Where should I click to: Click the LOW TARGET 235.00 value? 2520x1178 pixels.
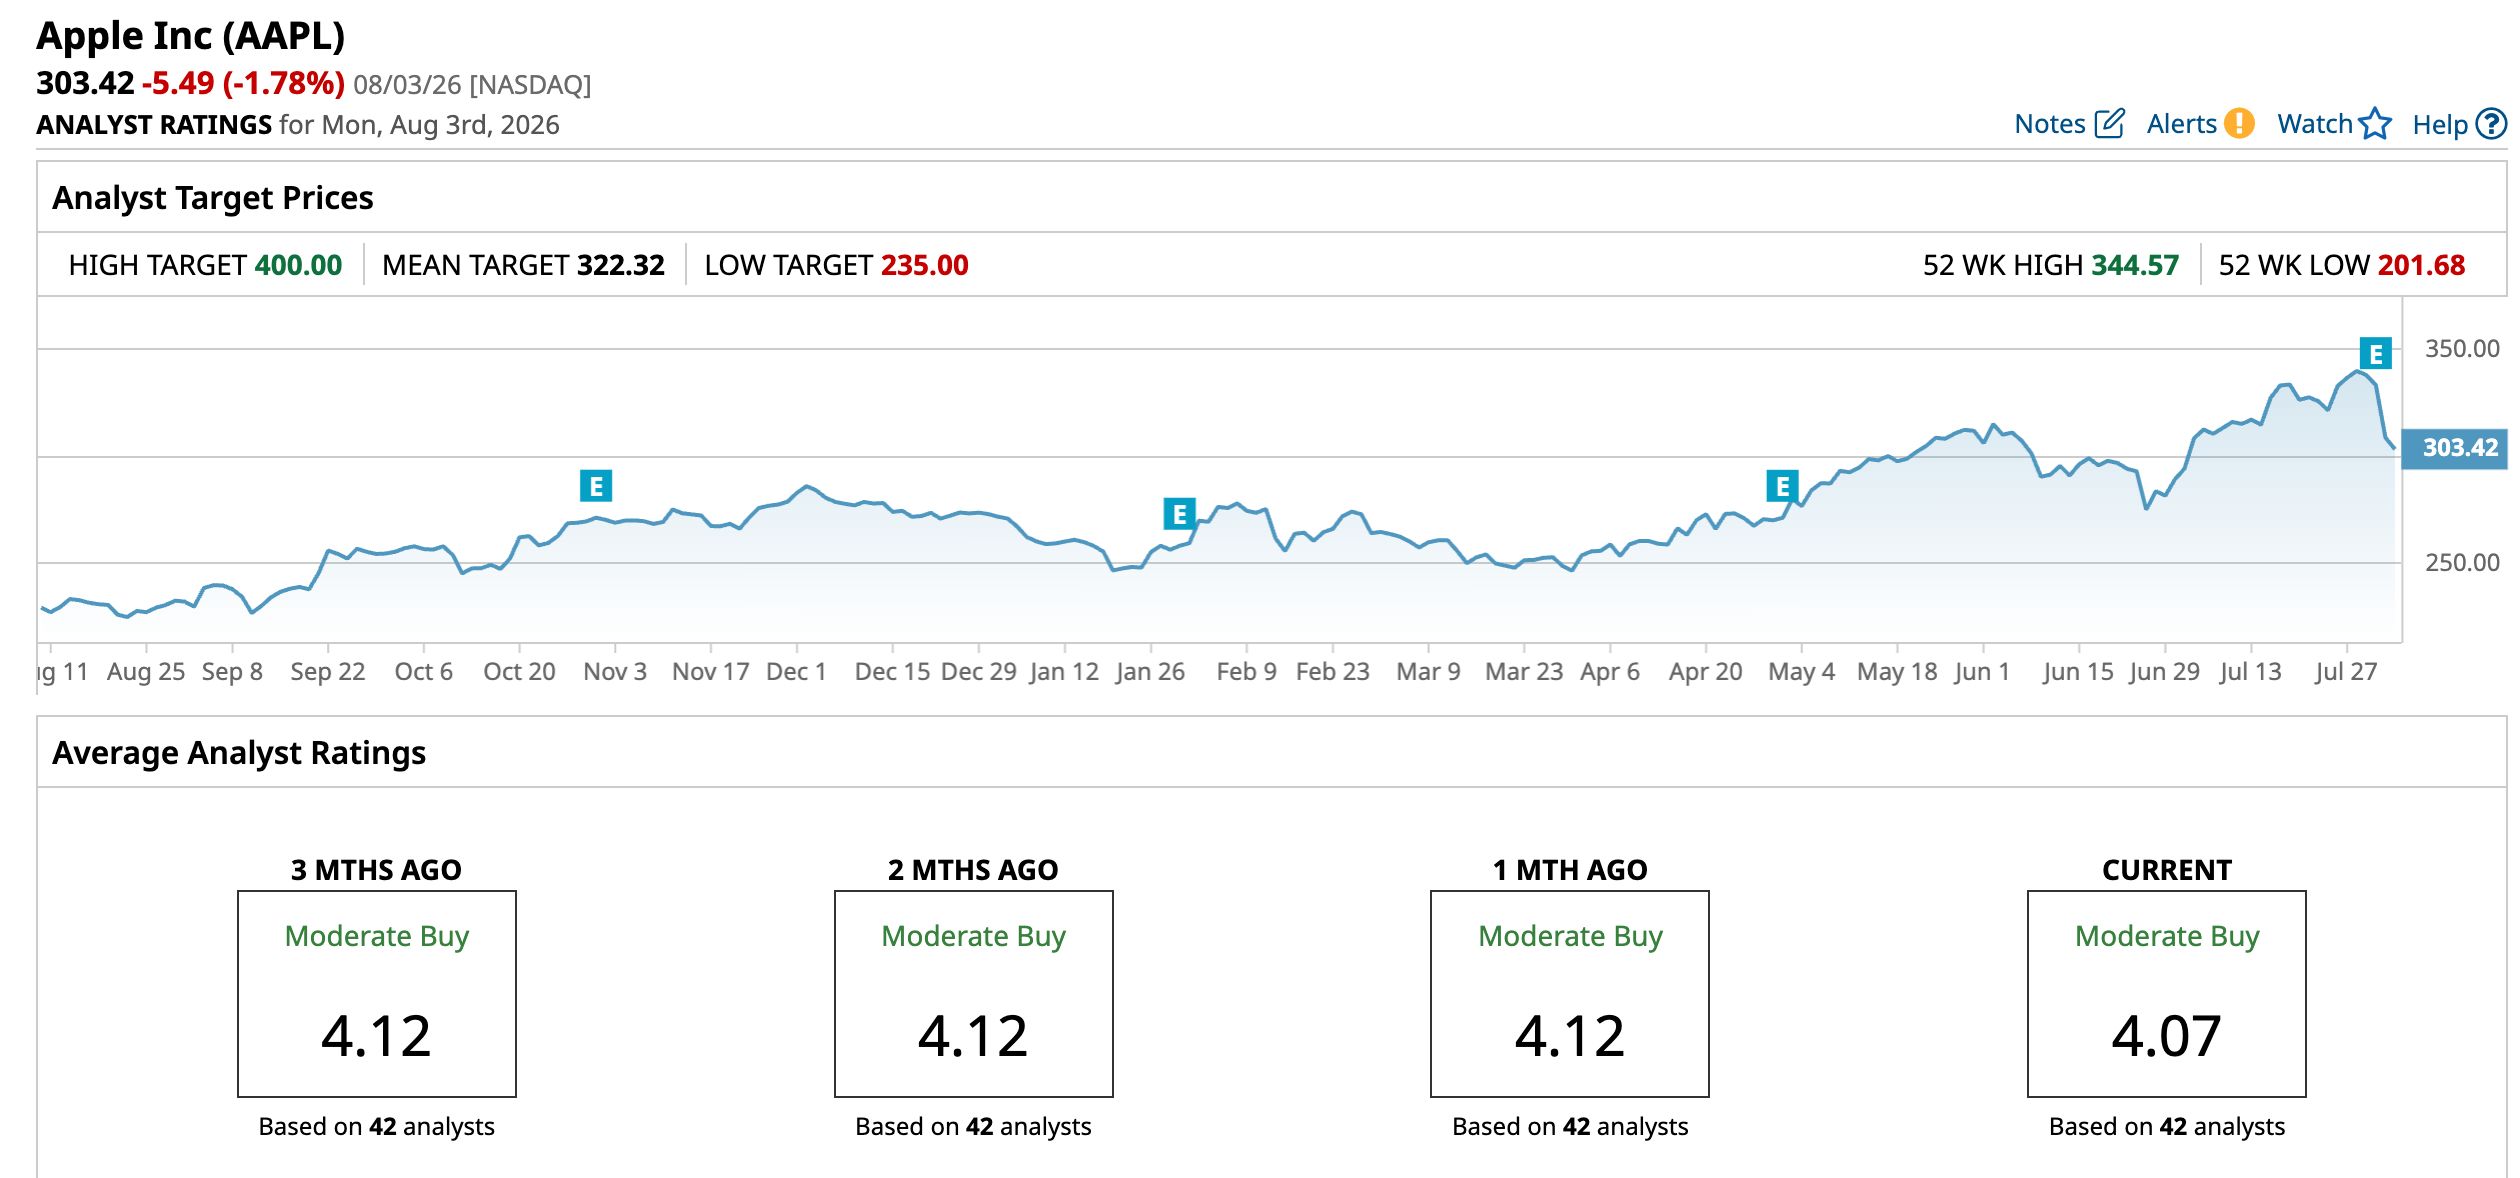click(x=925, y=265)
